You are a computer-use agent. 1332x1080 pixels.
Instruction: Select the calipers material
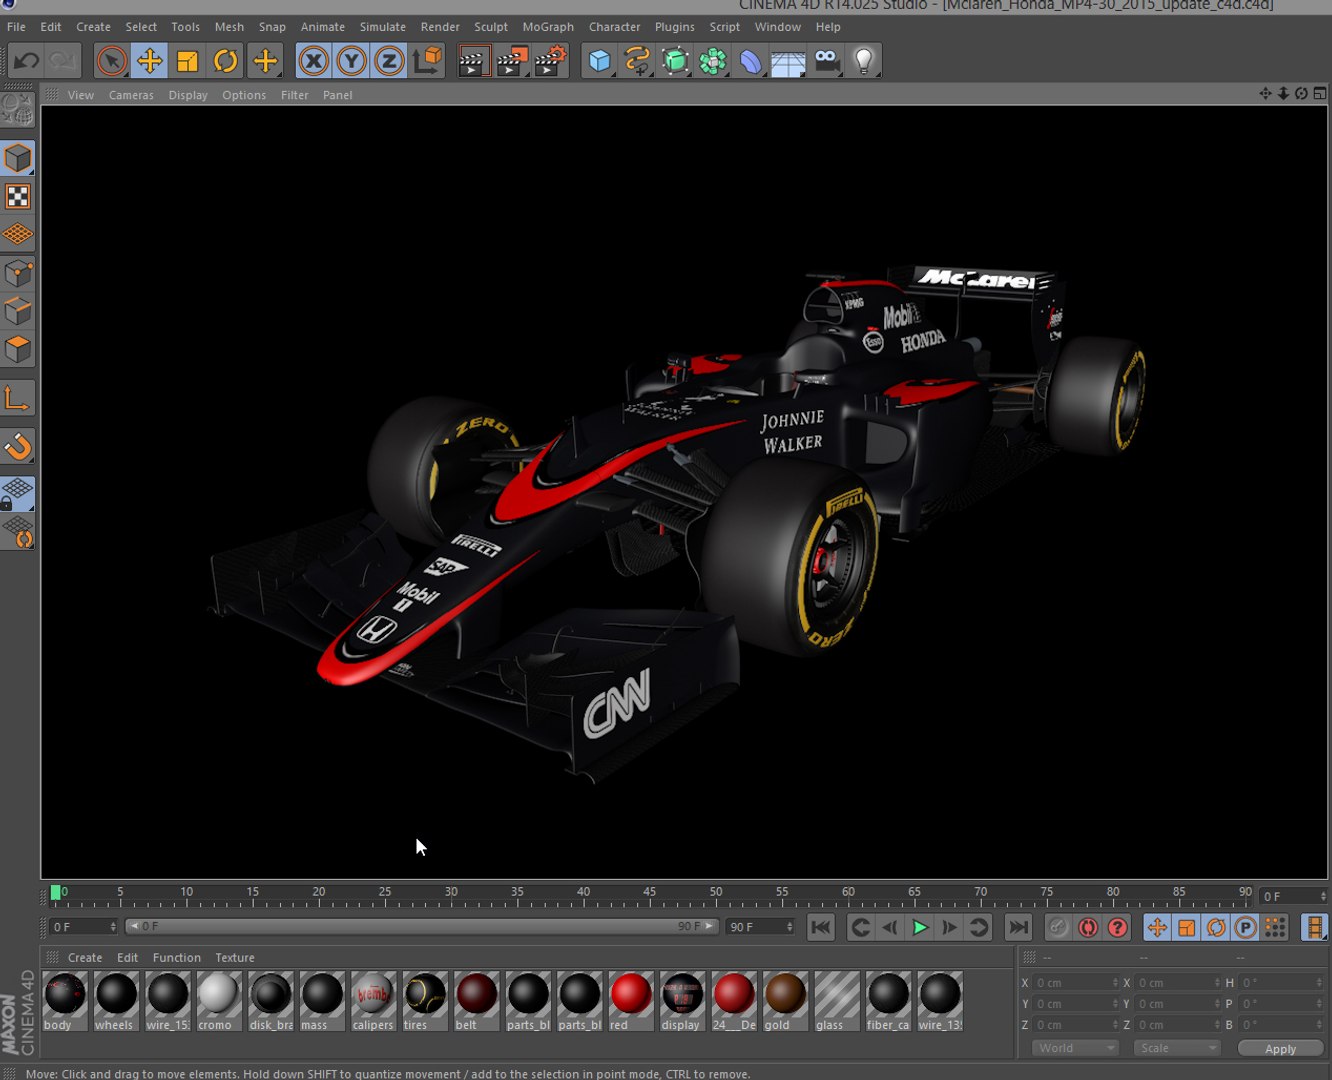(373, 1000)
